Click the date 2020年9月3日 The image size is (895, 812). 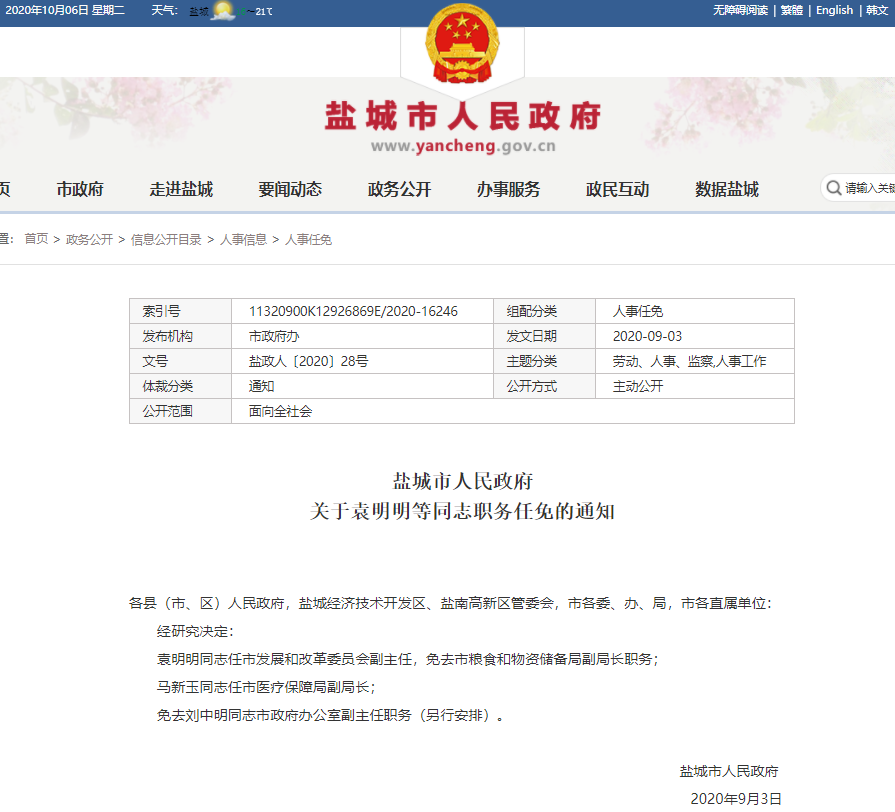pos(736,799)
